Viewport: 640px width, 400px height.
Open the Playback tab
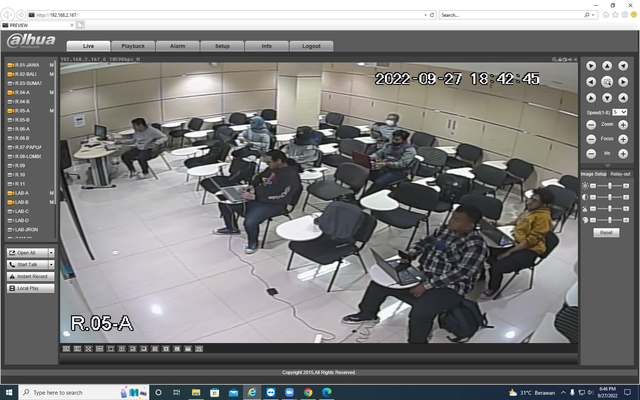pyautogui.click(x=133, y=46)
